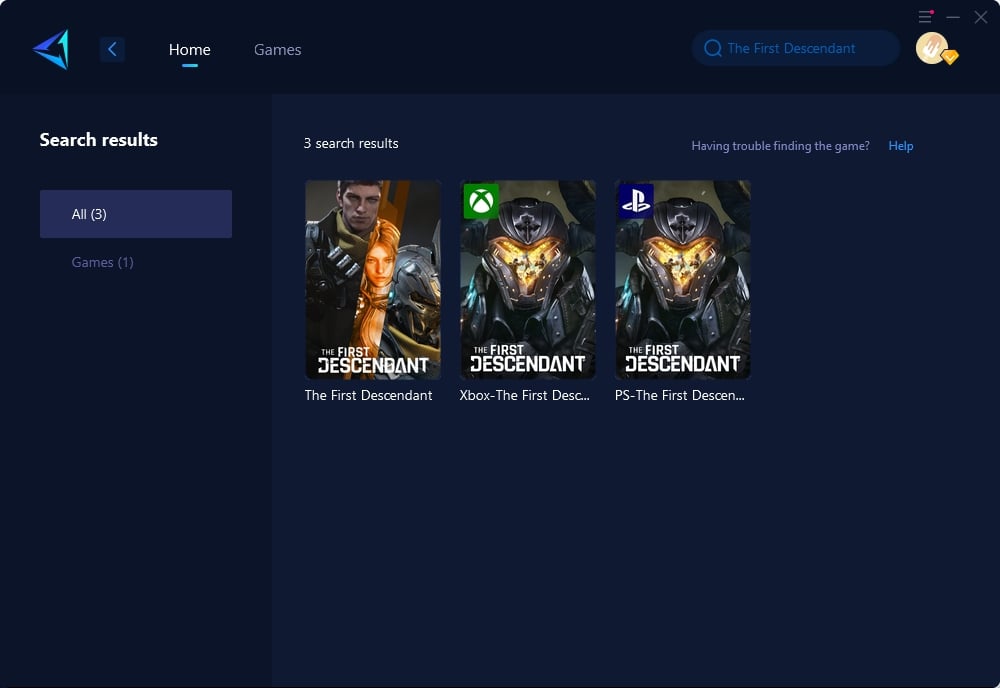Open the hamburger menu icon
Image resolution: width=1000 pixels, height=688 pixels.
pos(925,17)
